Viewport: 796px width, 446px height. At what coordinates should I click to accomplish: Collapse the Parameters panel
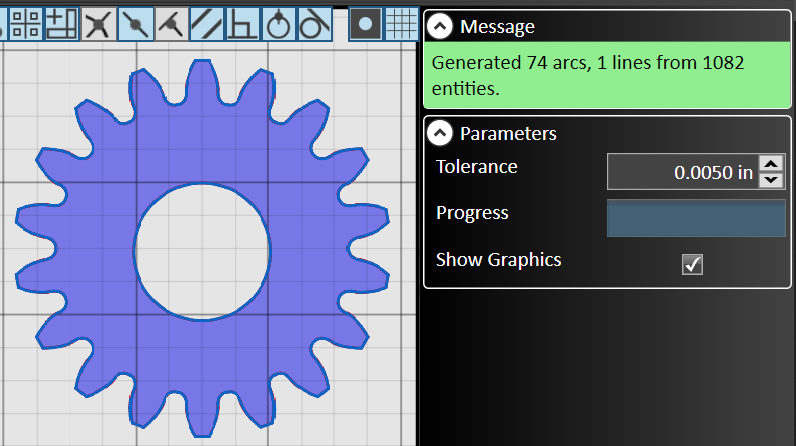tap(440, 133)
